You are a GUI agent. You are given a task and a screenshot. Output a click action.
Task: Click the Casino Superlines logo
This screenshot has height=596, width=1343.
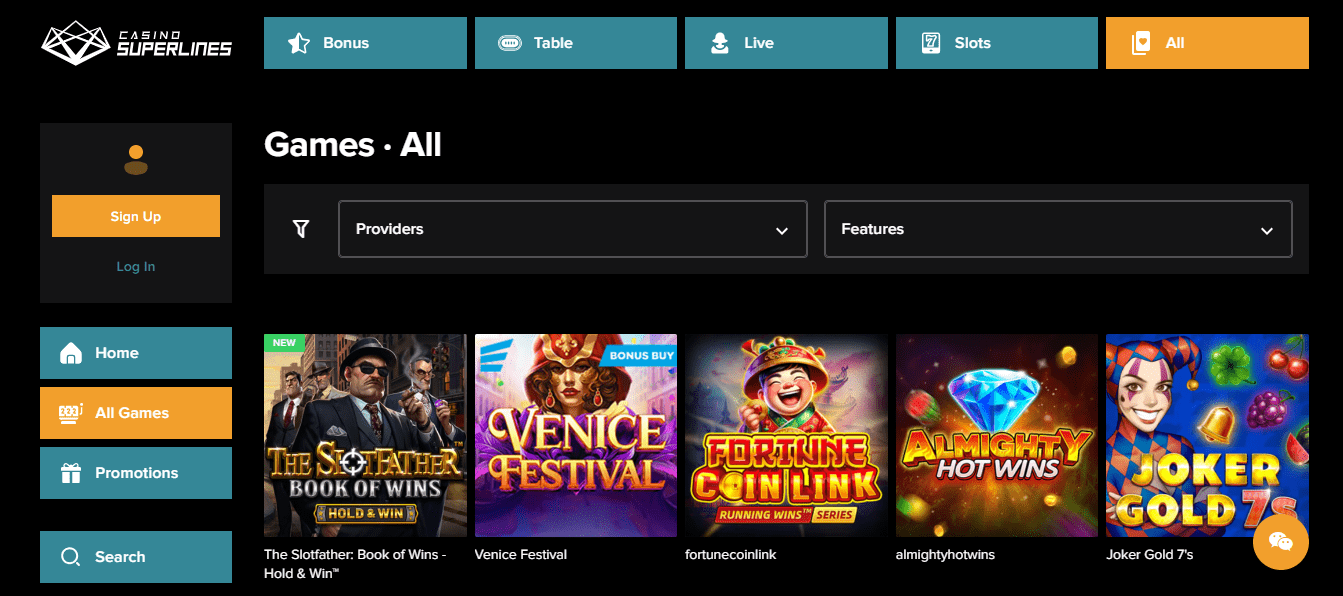click(136, 43)
